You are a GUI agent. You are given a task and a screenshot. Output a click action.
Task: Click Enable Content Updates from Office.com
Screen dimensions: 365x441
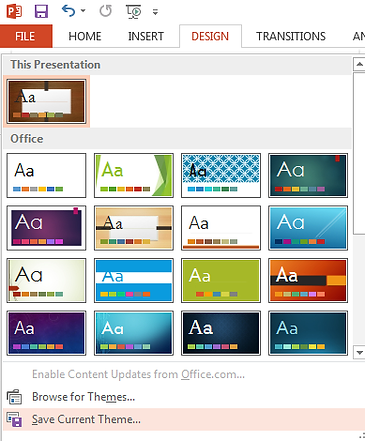pyautogui.click(x=138, y=374)
